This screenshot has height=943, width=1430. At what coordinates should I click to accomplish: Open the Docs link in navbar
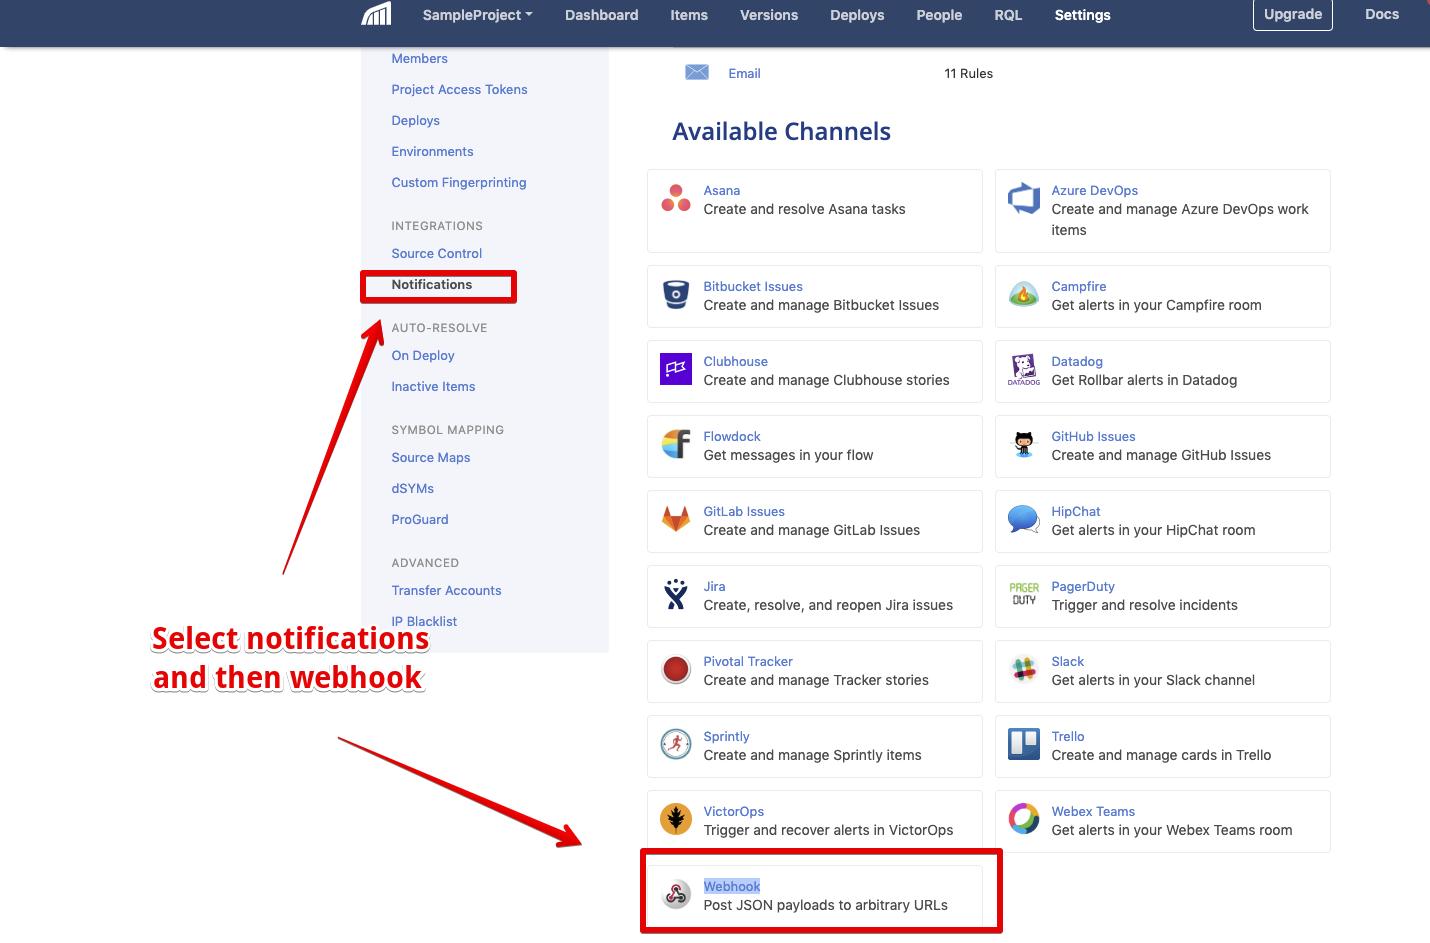pyautogui.click(x=1382, y=14)
